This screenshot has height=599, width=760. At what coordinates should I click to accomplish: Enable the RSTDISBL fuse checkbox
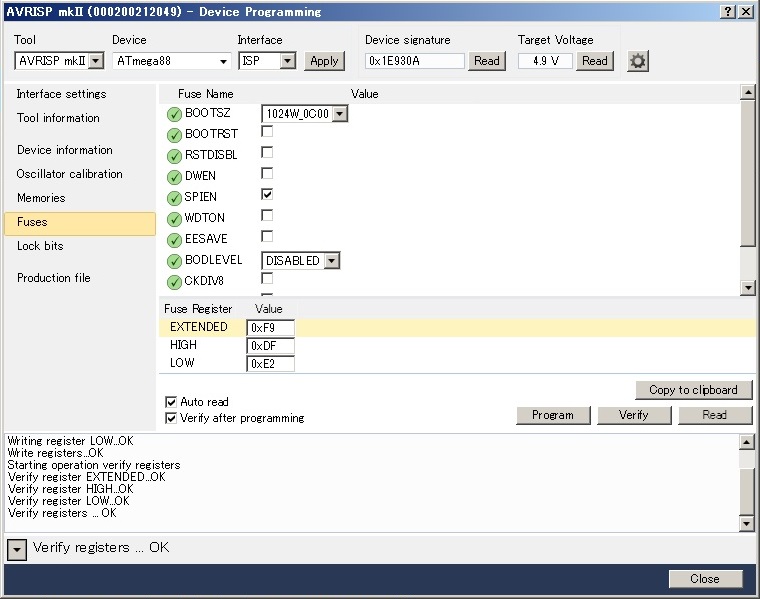(x=267, y=152)
